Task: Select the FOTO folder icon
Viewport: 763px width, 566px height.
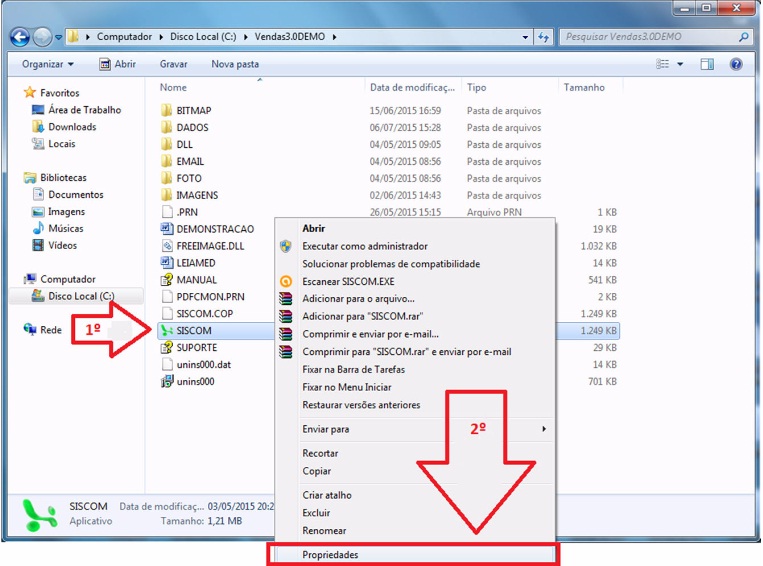Action: pos(166,179)
